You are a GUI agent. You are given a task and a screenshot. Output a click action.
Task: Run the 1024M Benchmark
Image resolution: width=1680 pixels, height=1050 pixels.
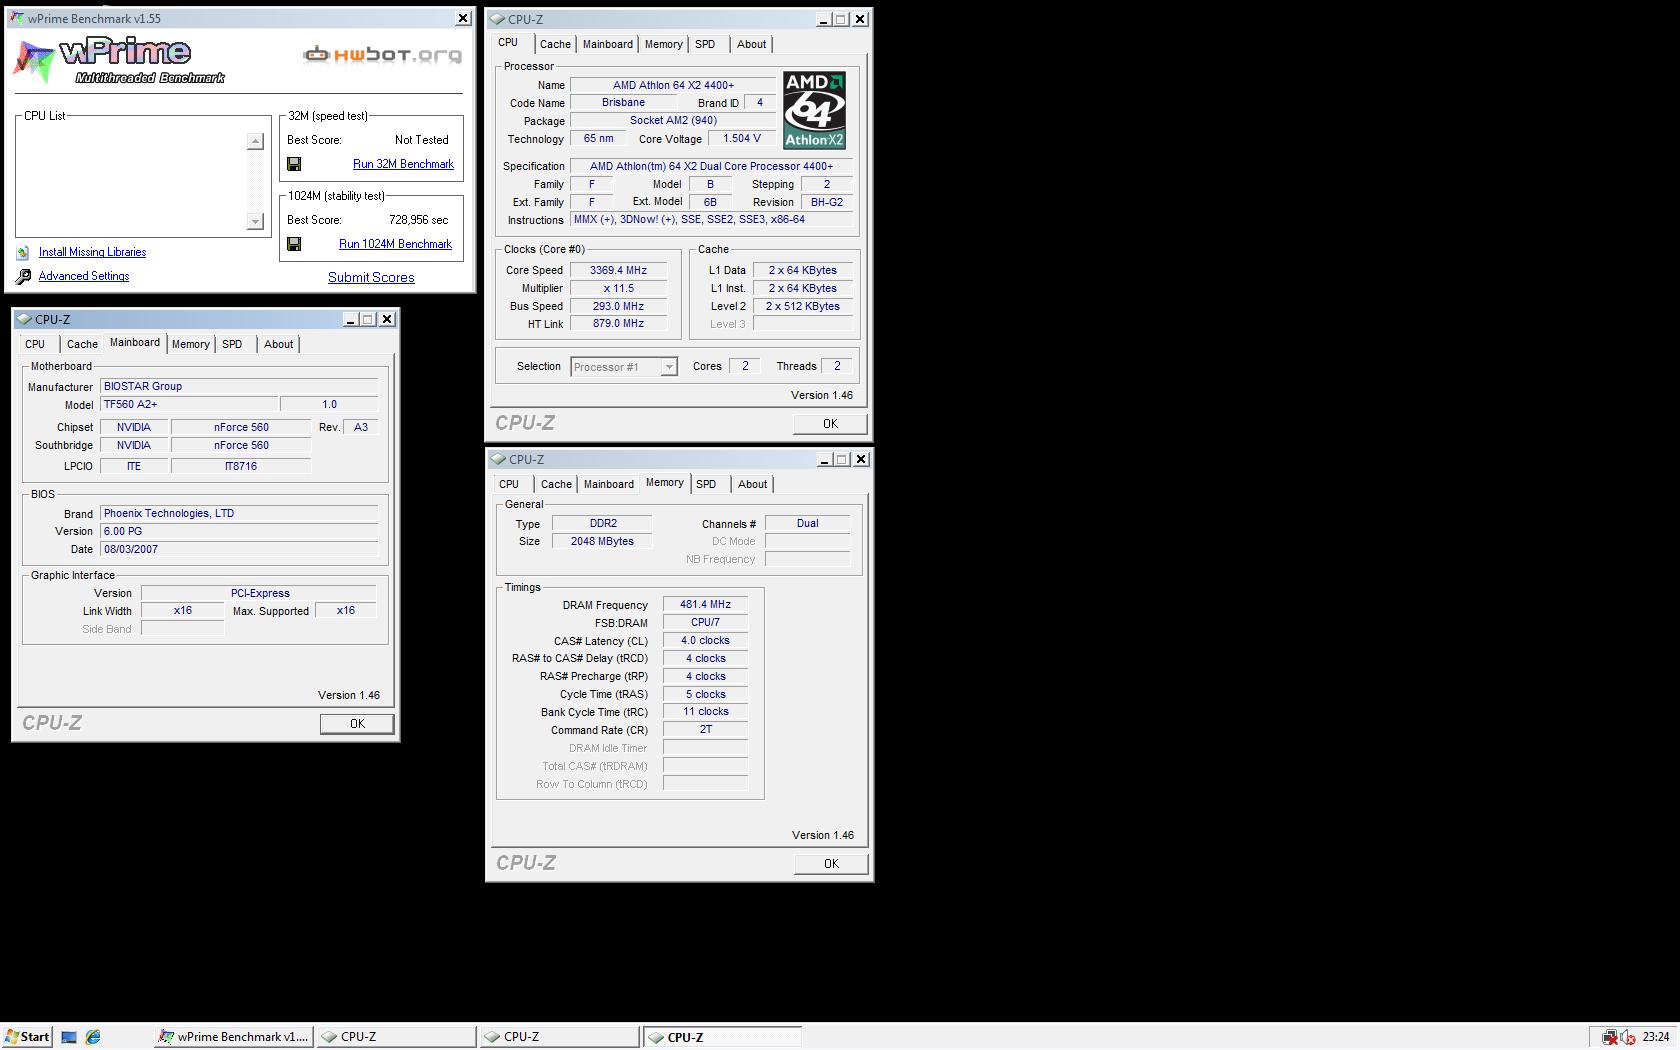395,244
